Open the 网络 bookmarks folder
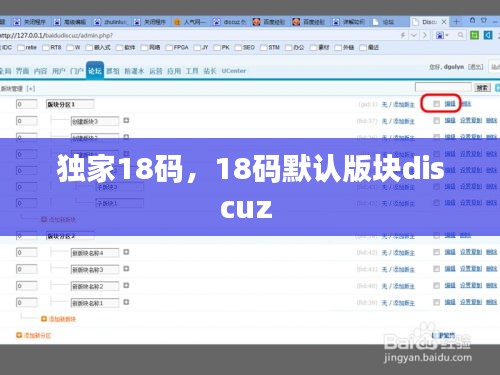The height and width of the screenshot is (375, 500). tap(150, 48)
